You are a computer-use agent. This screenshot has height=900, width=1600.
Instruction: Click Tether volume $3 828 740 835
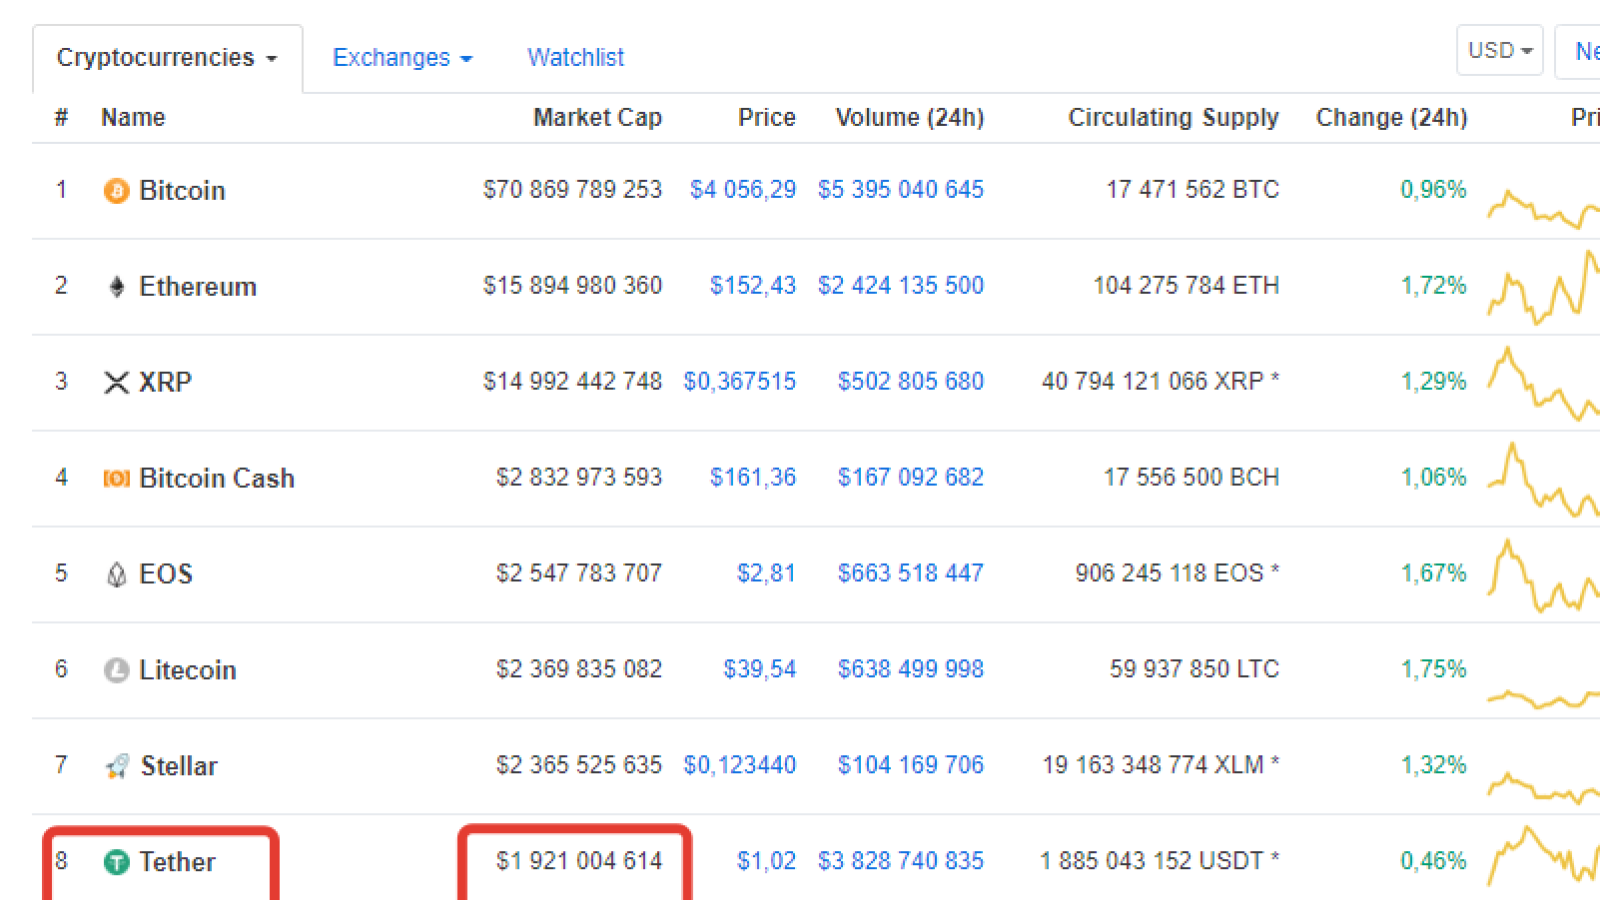tap(901, 862)
